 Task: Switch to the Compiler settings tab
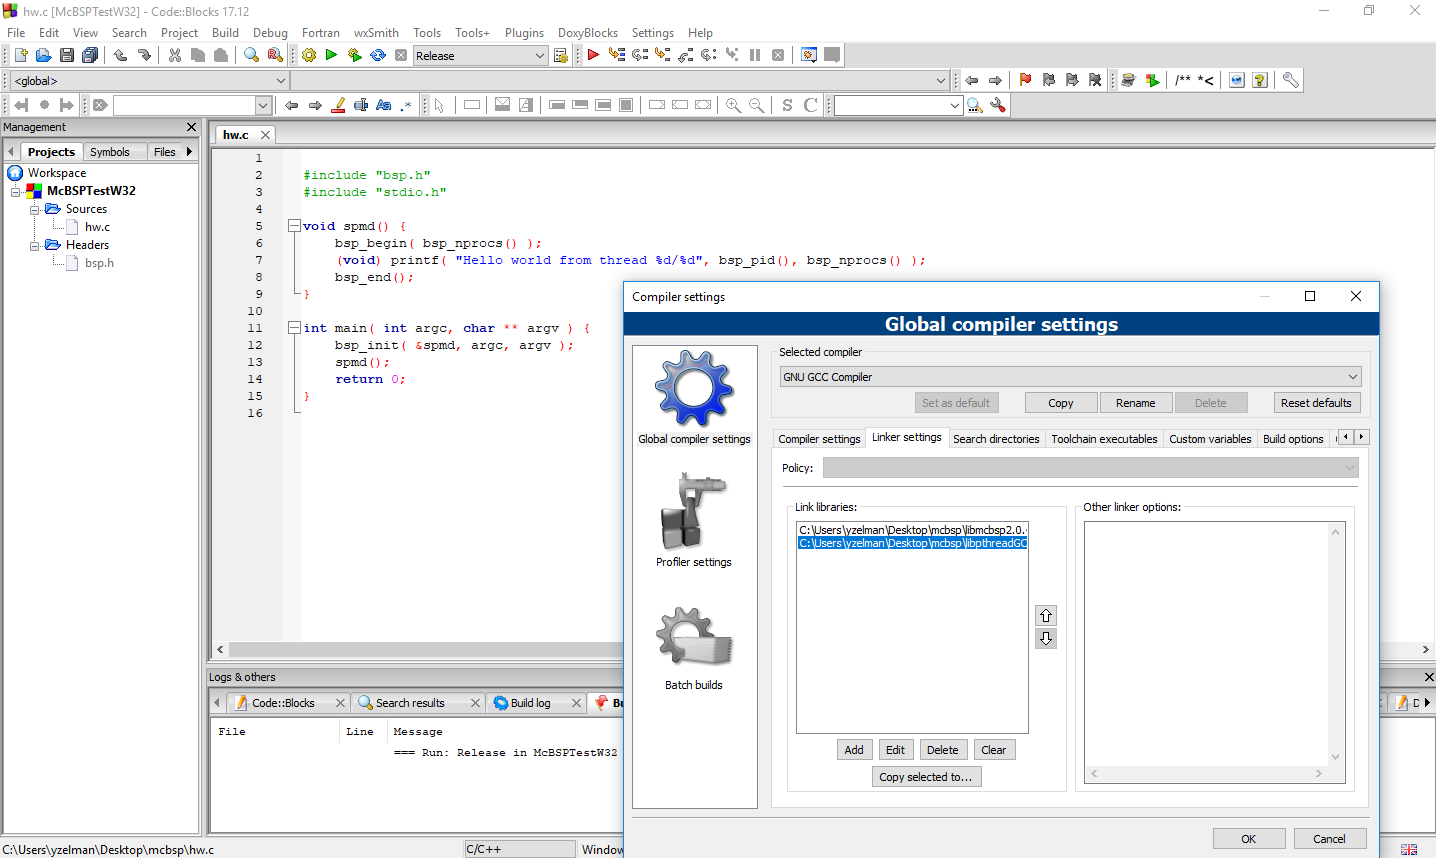[819, 439]
